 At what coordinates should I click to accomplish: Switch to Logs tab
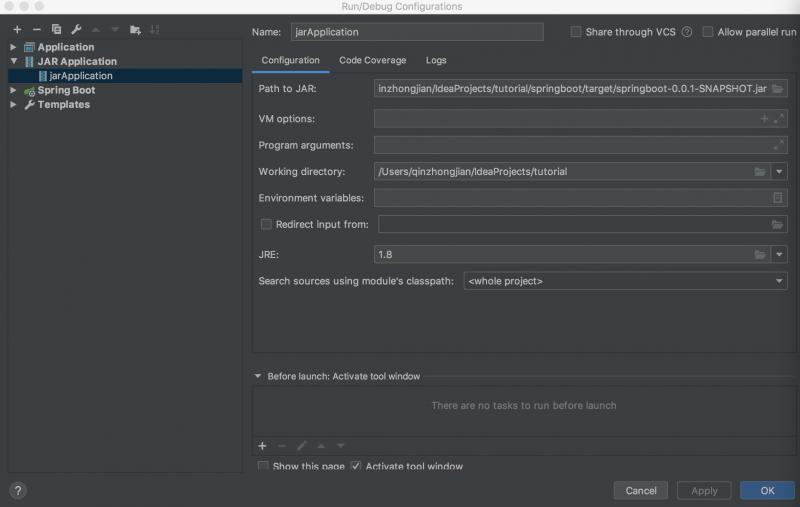pos(436,60)
